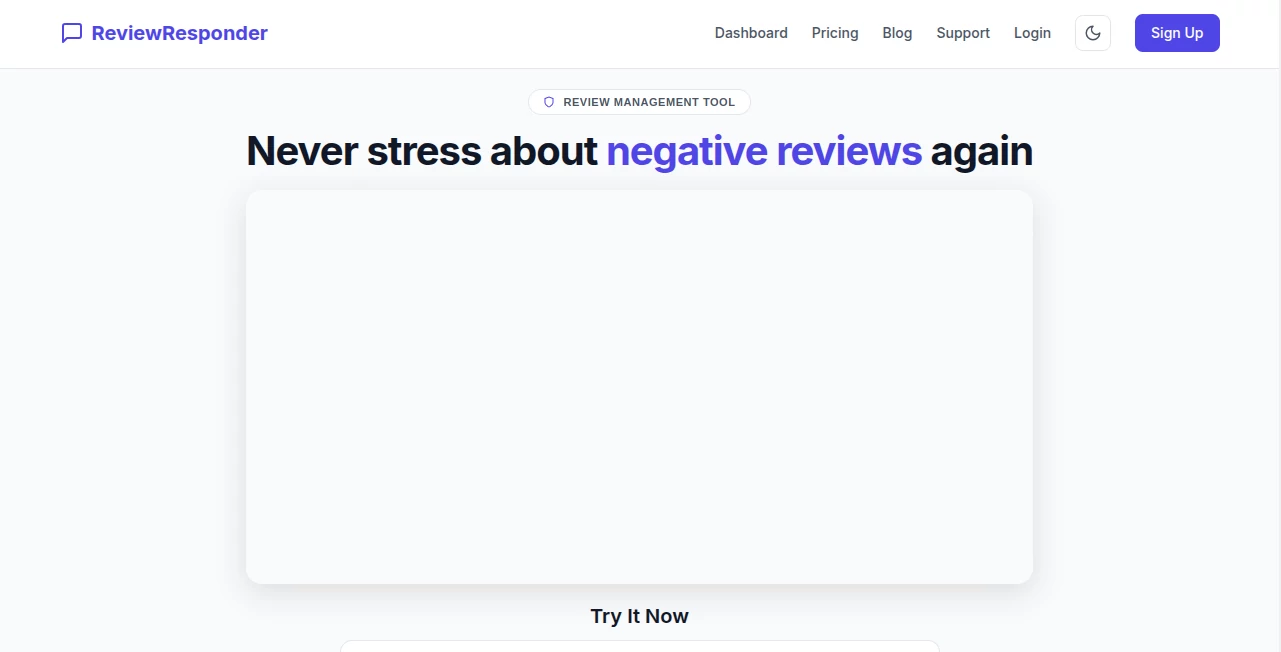Image resolution: width=1281 pixels, height=652 pixels.
Task: Select the shield icon in the badge
Action: (x=548, y=102)
